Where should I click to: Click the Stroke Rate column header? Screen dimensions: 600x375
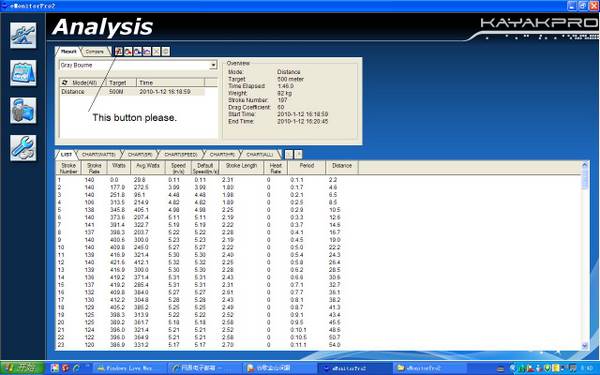[x=94, y=168]
